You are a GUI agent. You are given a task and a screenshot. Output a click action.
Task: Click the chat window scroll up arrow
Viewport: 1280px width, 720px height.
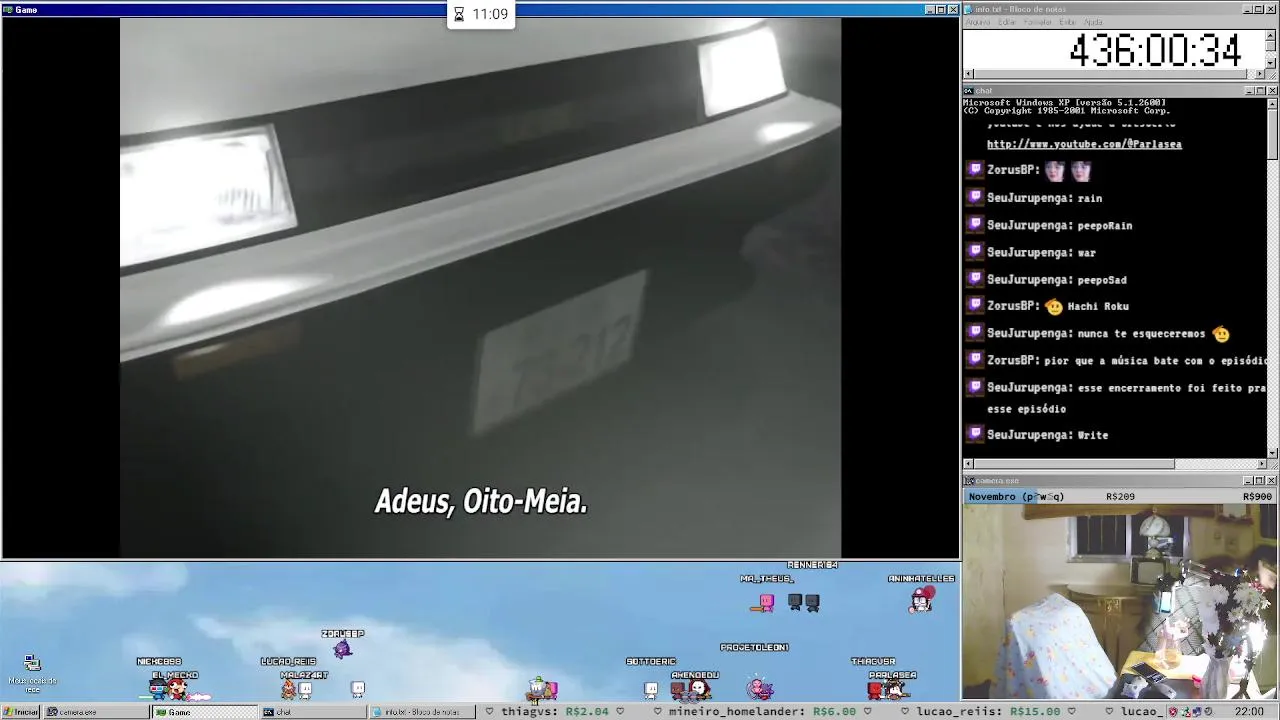pos(1272,104)
